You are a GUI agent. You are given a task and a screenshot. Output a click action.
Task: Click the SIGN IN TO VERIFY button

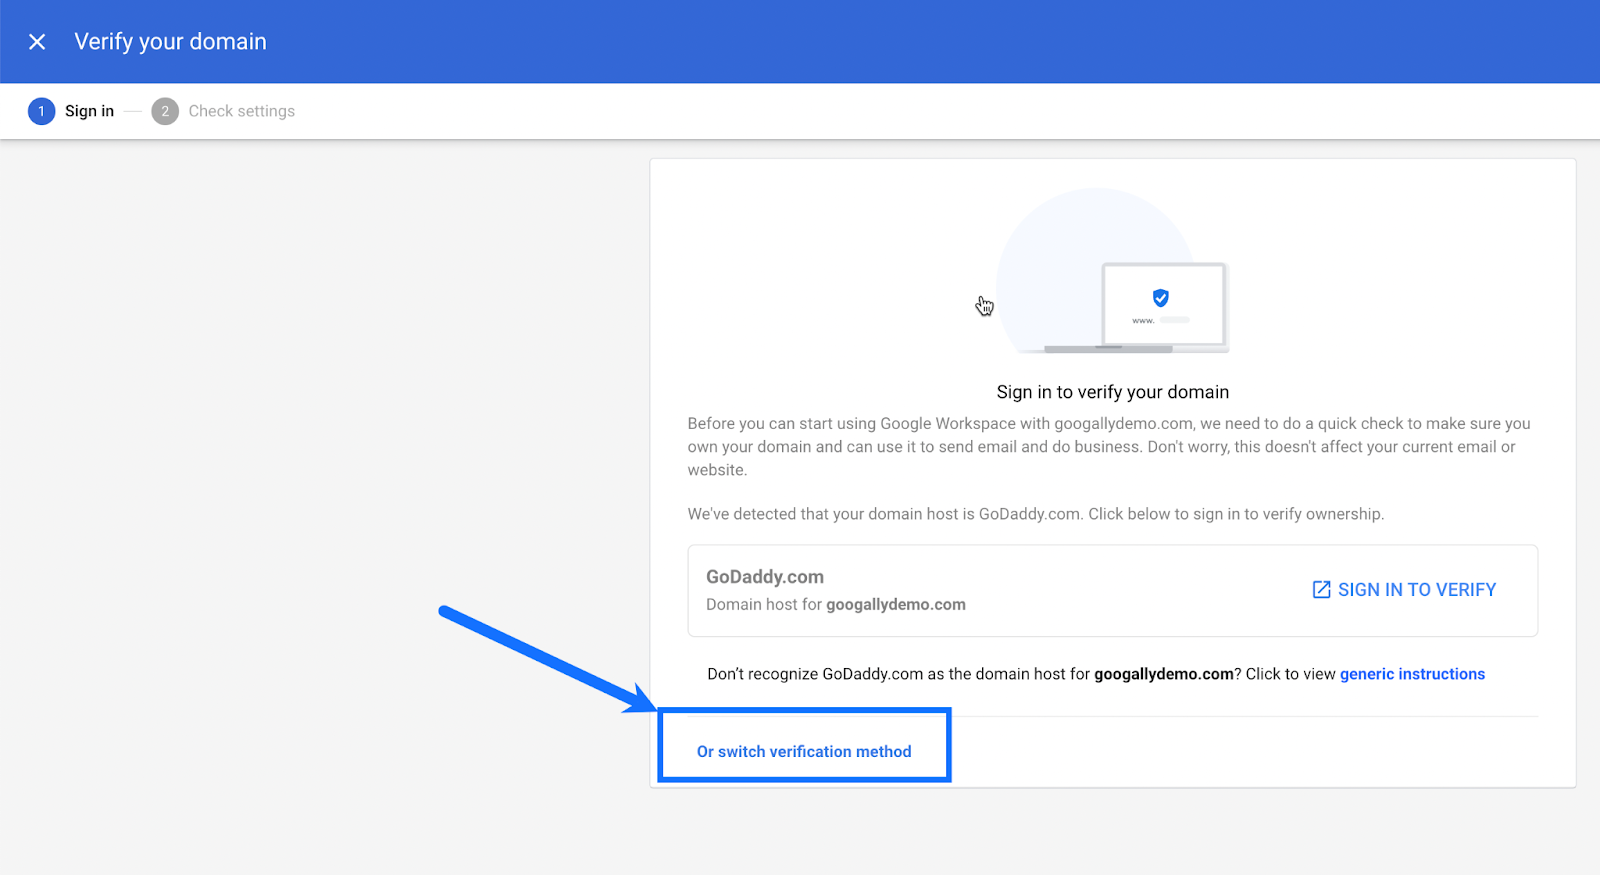1404,590
